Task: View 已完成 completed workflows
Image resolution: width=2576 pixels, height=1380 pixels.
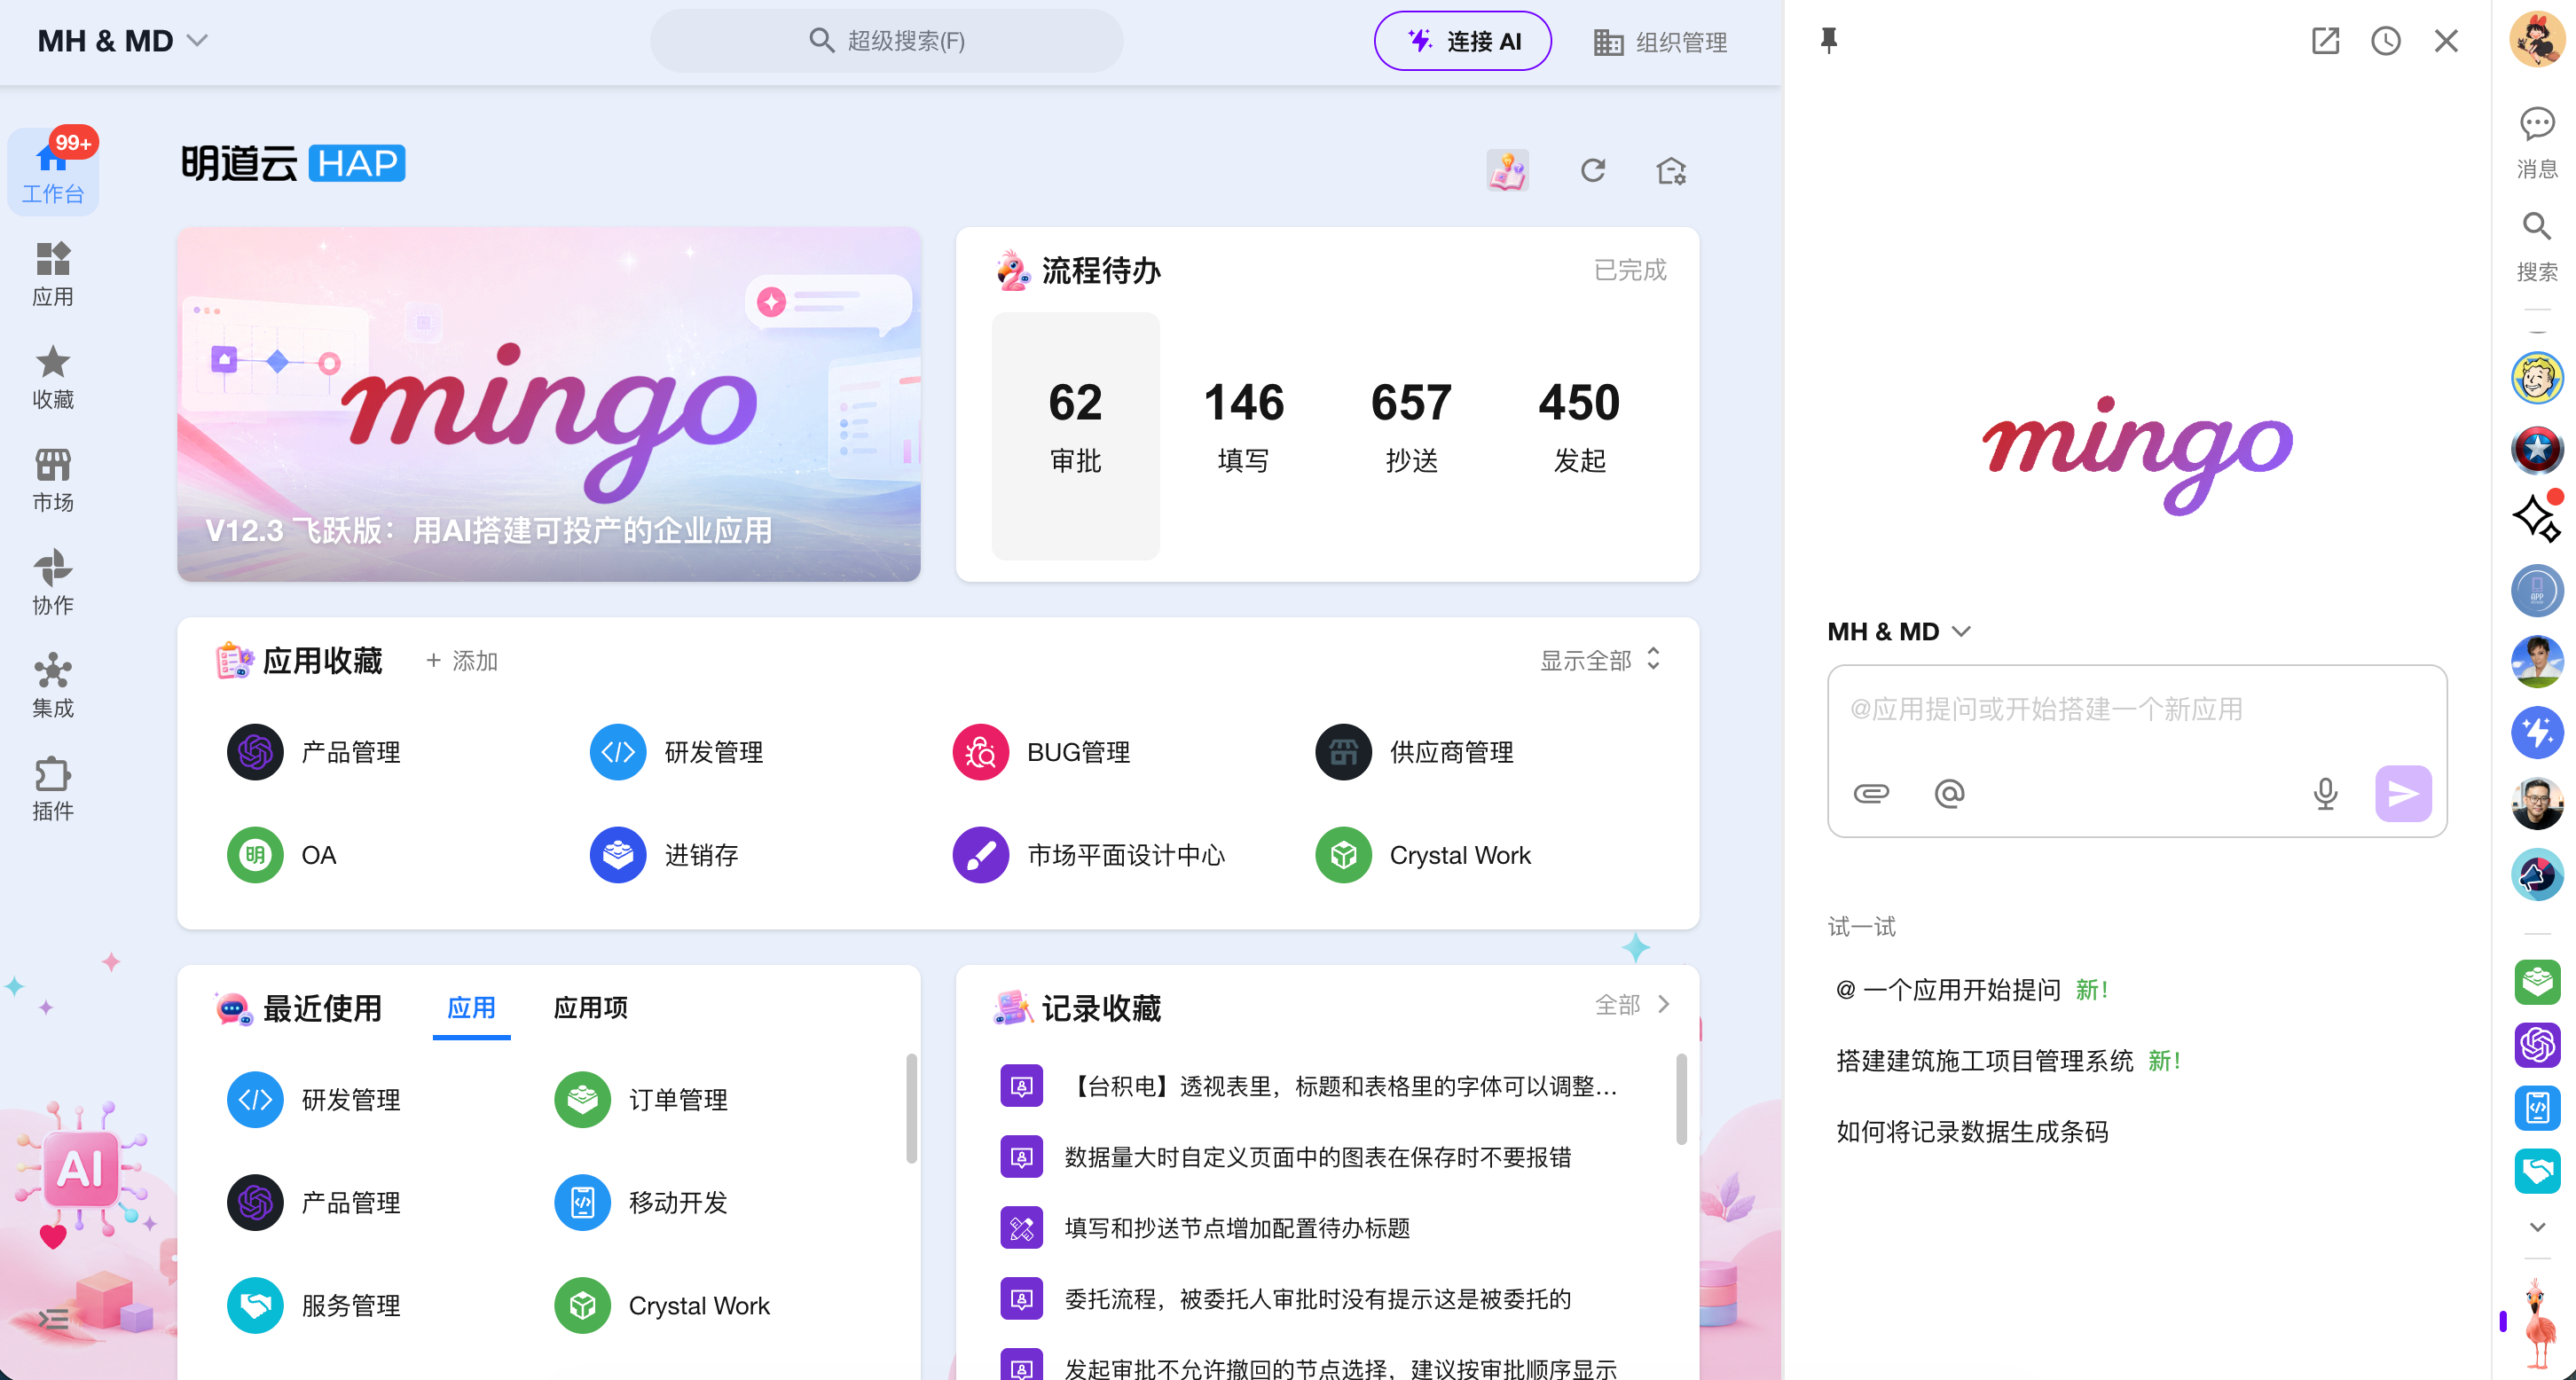Action: click(1630, 270)
